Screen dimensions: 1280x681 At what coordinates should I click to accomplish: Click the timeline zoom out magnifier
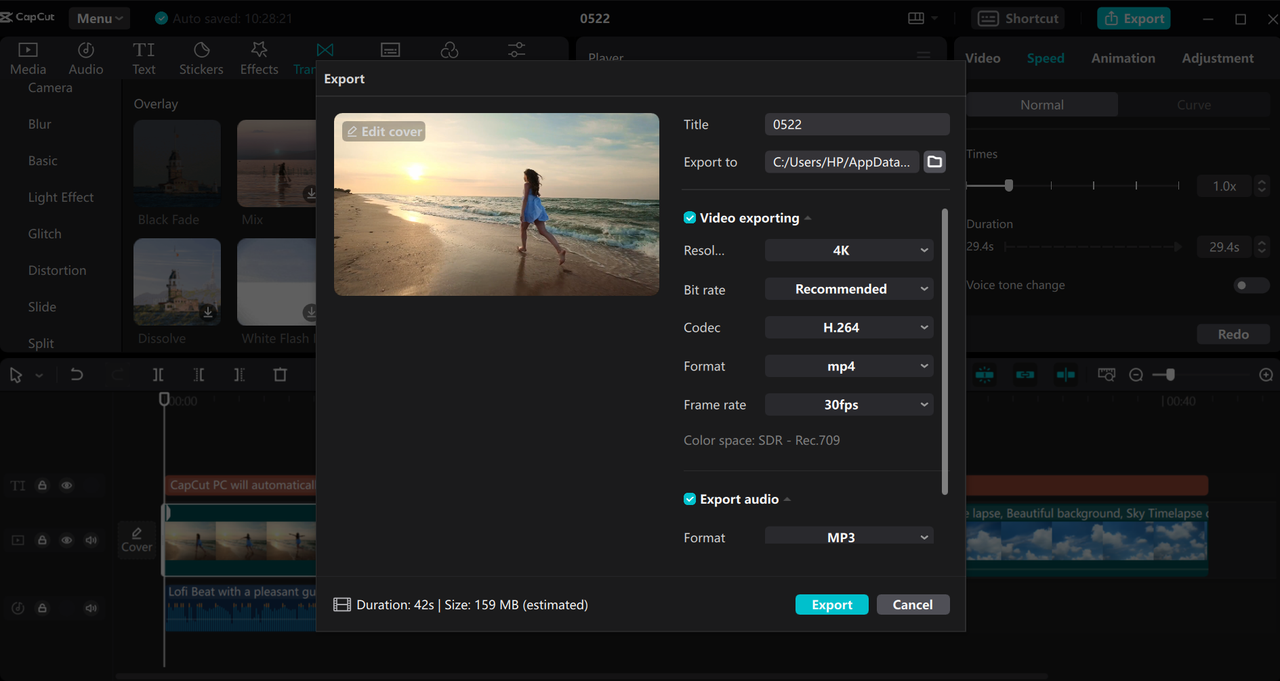[1136, 375]
